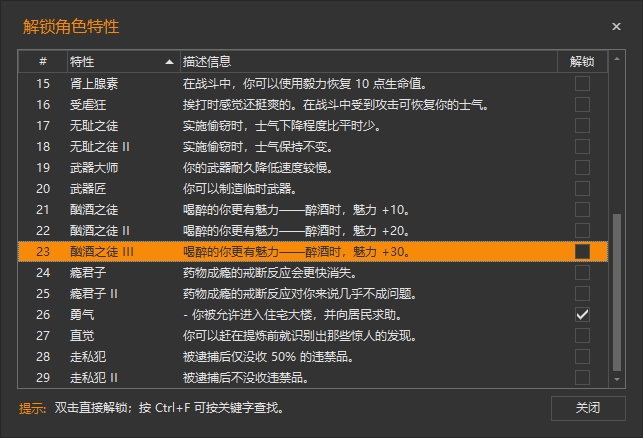
Task: Check unlock box for 武器匠
Action: point(582,189)
